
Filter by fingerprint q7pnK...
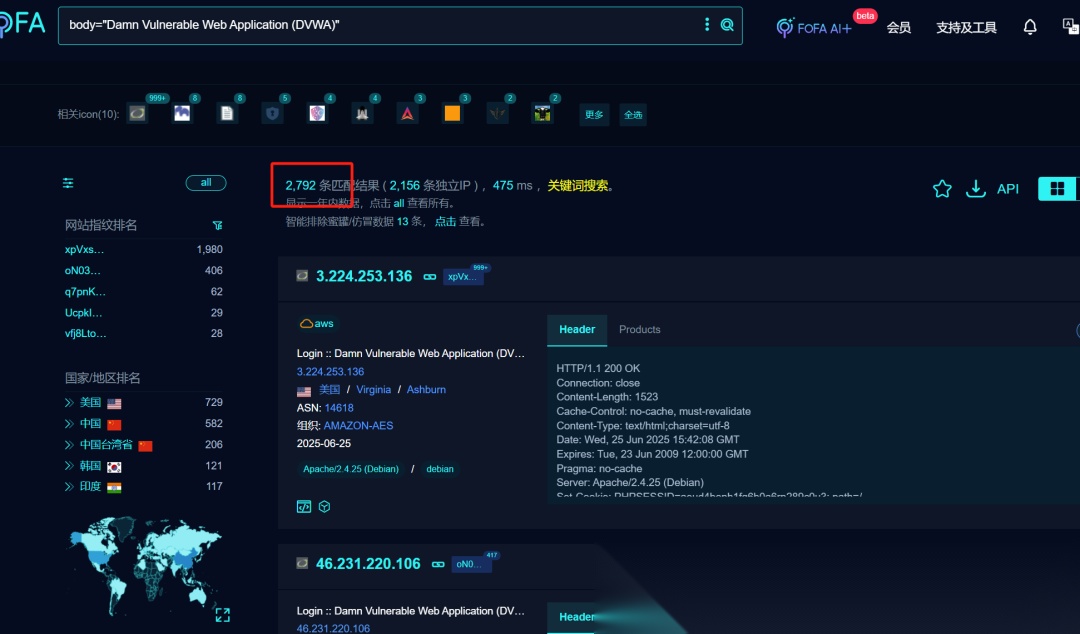click(x=85, y=292)
